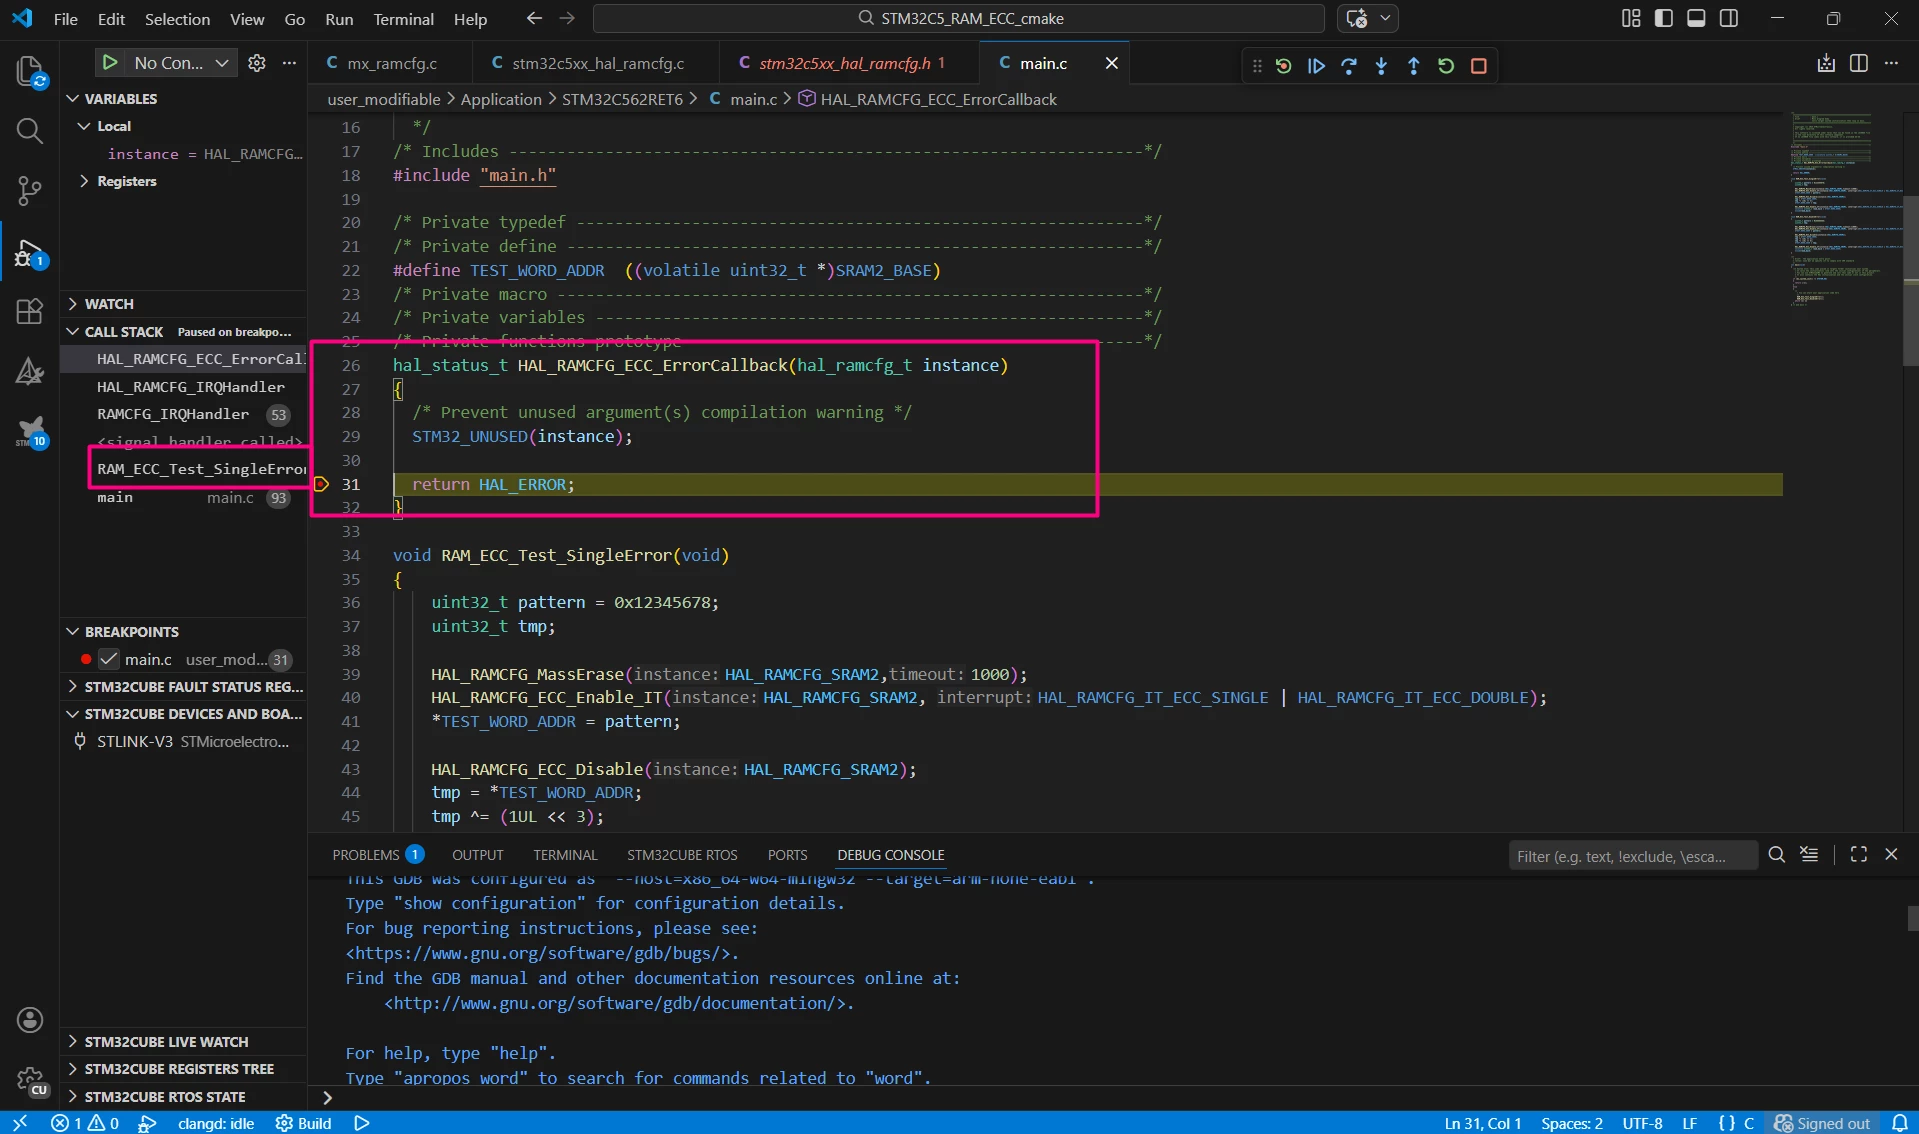1919x1134 pixels.
Task: Open the Accounts menu icon
Action: coord(30,1020)
